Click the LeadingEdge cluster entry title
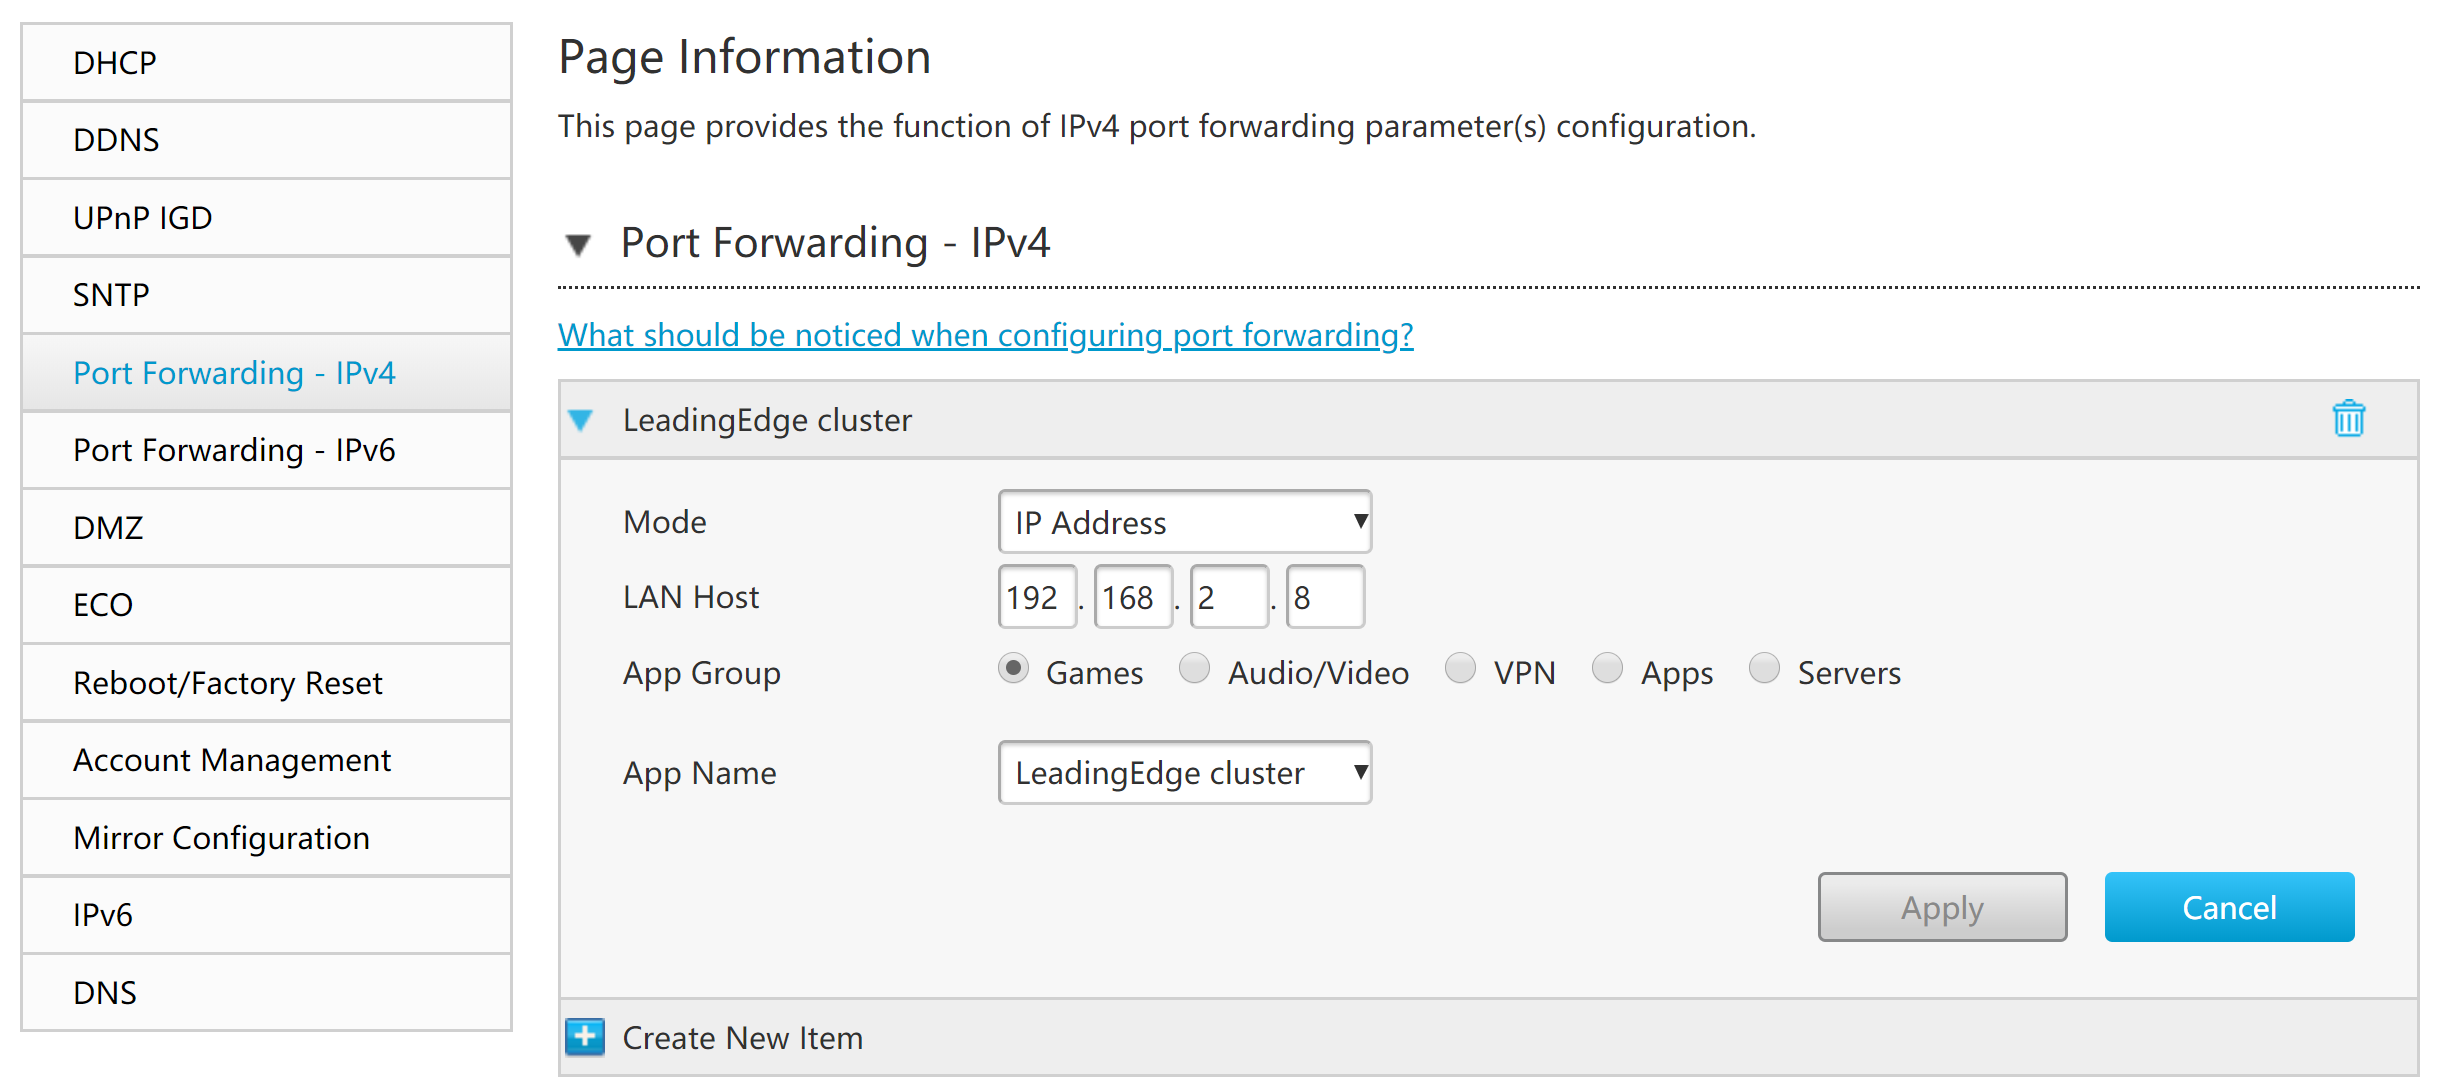Image resolution: width=2449 pixels, height=1082 pixels. click(x=767, y=420)
